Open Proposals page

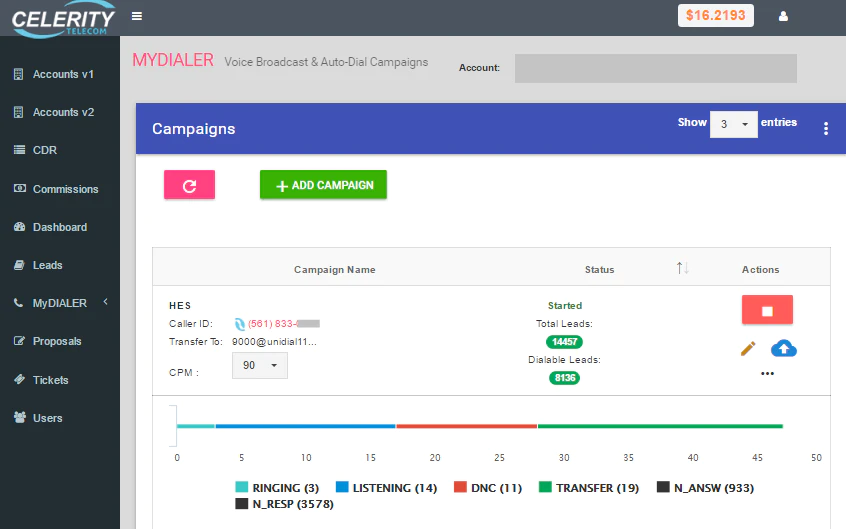[59, 341]
